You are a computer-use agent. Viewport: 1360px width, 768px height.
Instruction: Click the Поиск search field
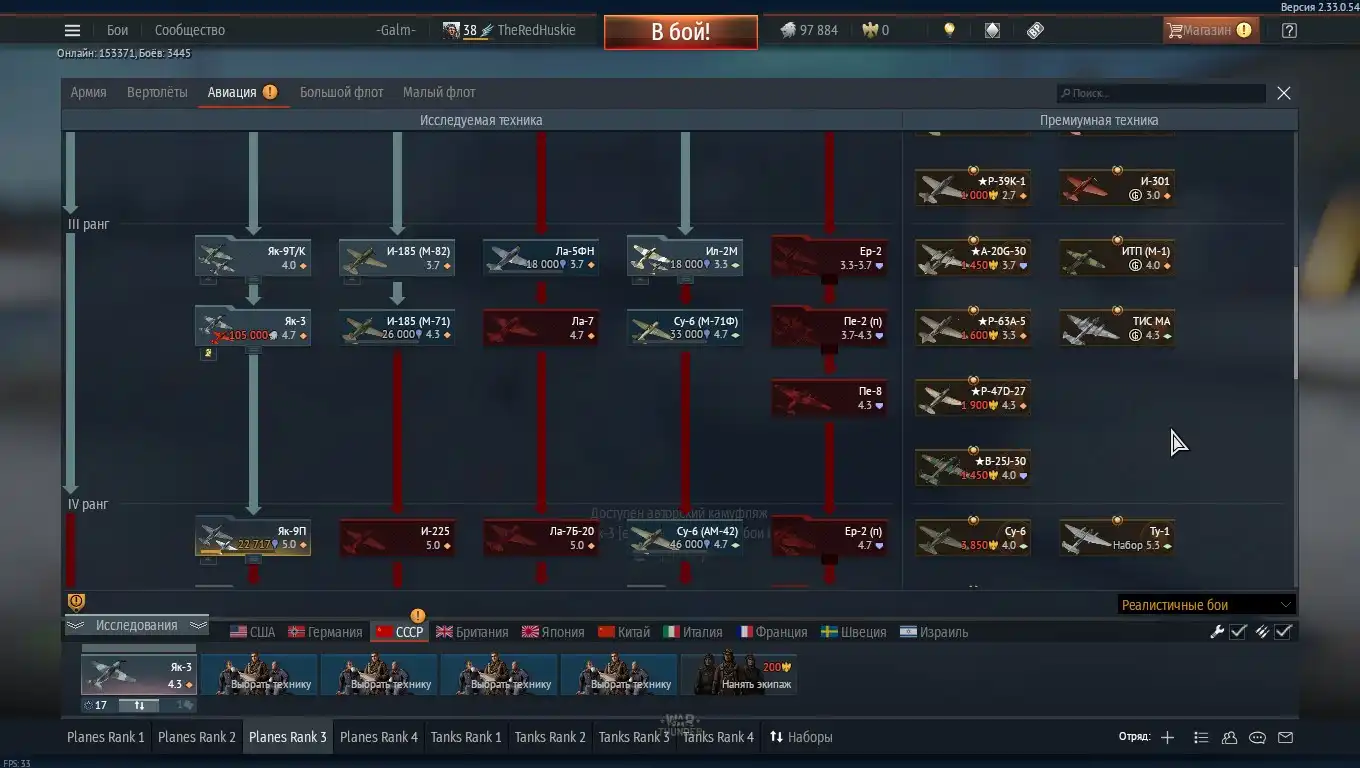(x=1161, y=93)
